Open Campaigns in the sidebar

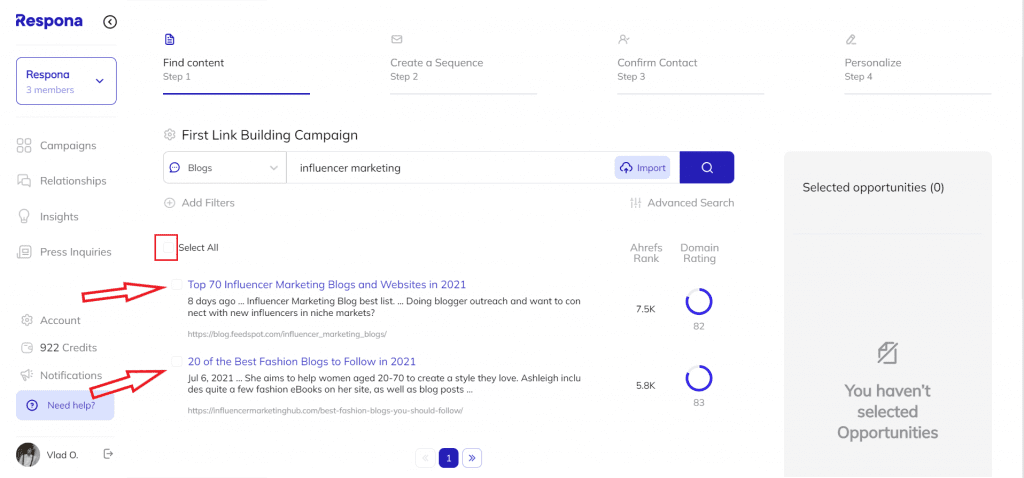pos(67,146)
